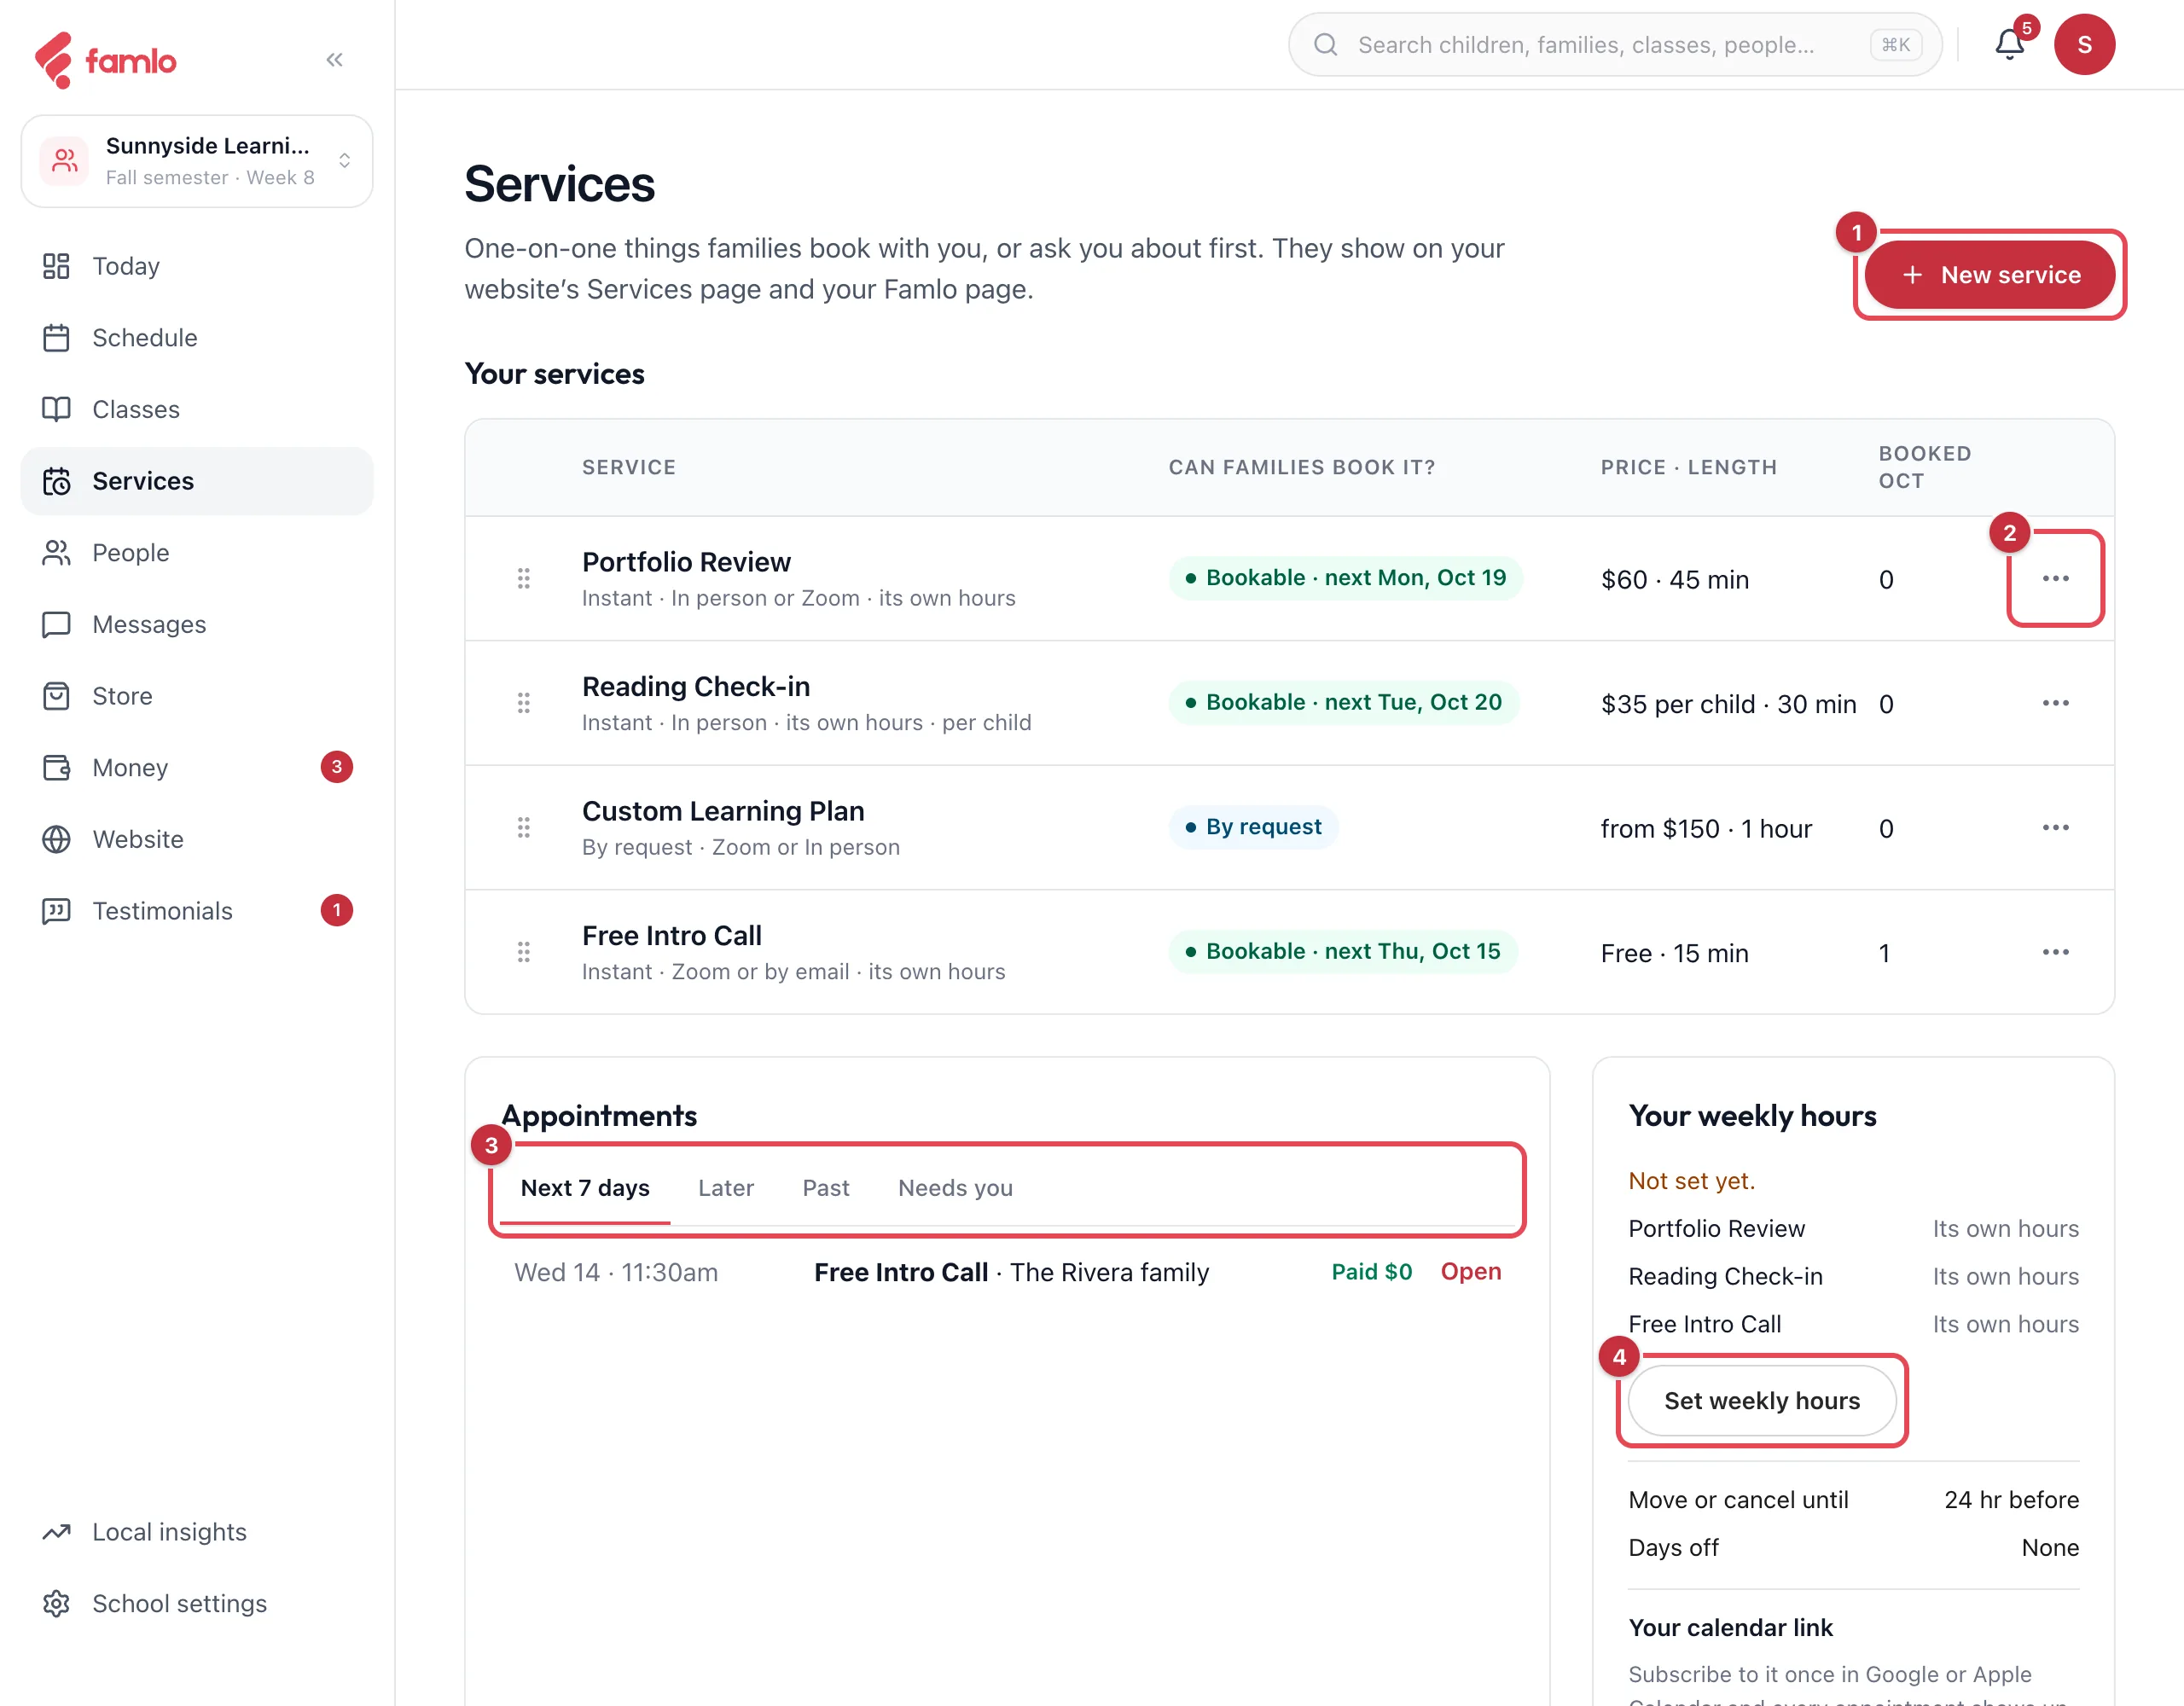
Task: Open the Store section
Action: pyautogui.click(x=197, y=696)
